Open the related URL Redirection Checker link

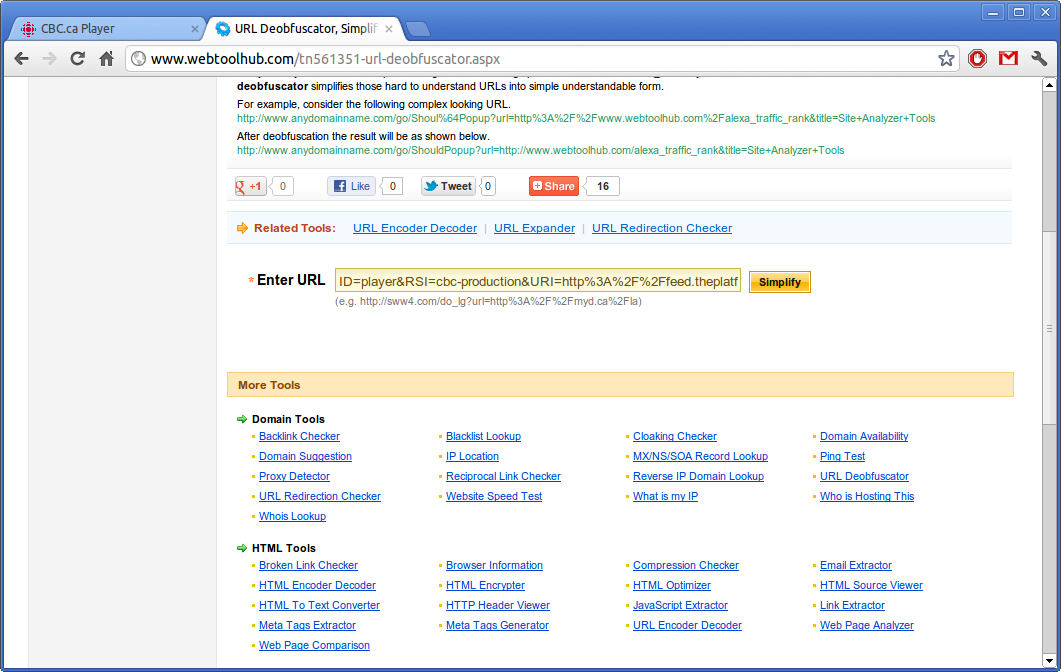click(662, 228)
